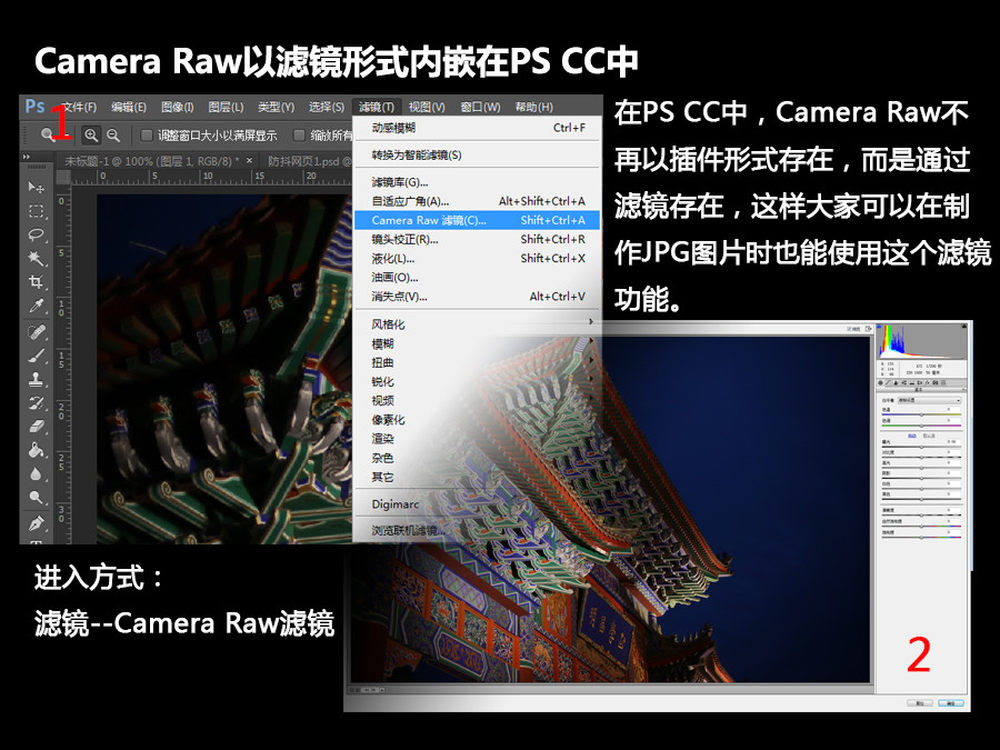Screen dimensions: 1000x750
Task: Toggle the 预览 checkbox in Camera Raw
Action: [853, 328]
